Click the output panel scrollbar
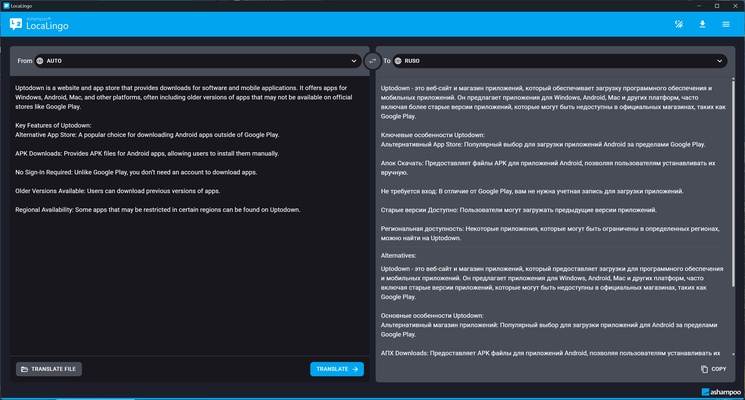The width and height of the screenshot is (745, 400). (x=733, y=200)
